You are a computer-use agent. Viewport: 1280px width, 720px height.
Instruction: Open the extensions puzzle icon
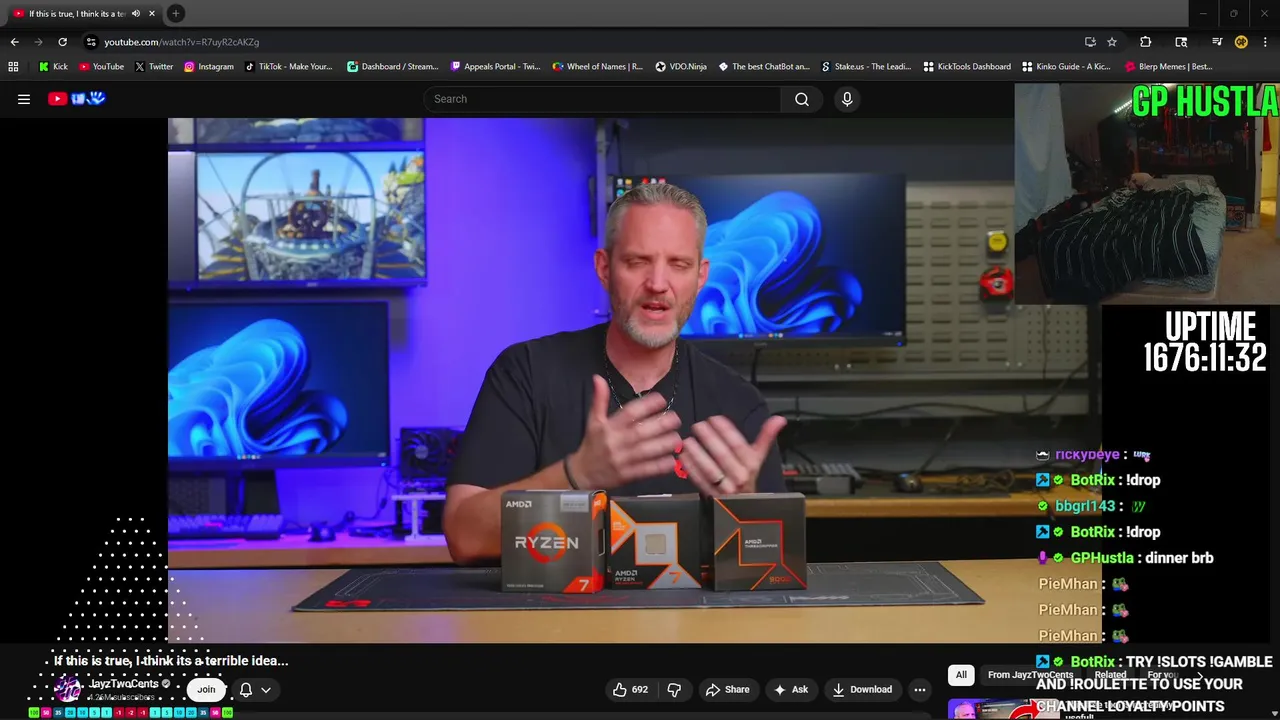click(1146, 42)
